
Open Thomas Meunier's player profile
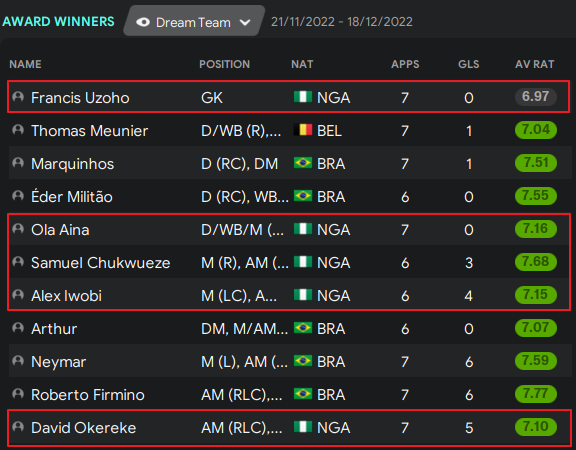[x=90, y=131]
